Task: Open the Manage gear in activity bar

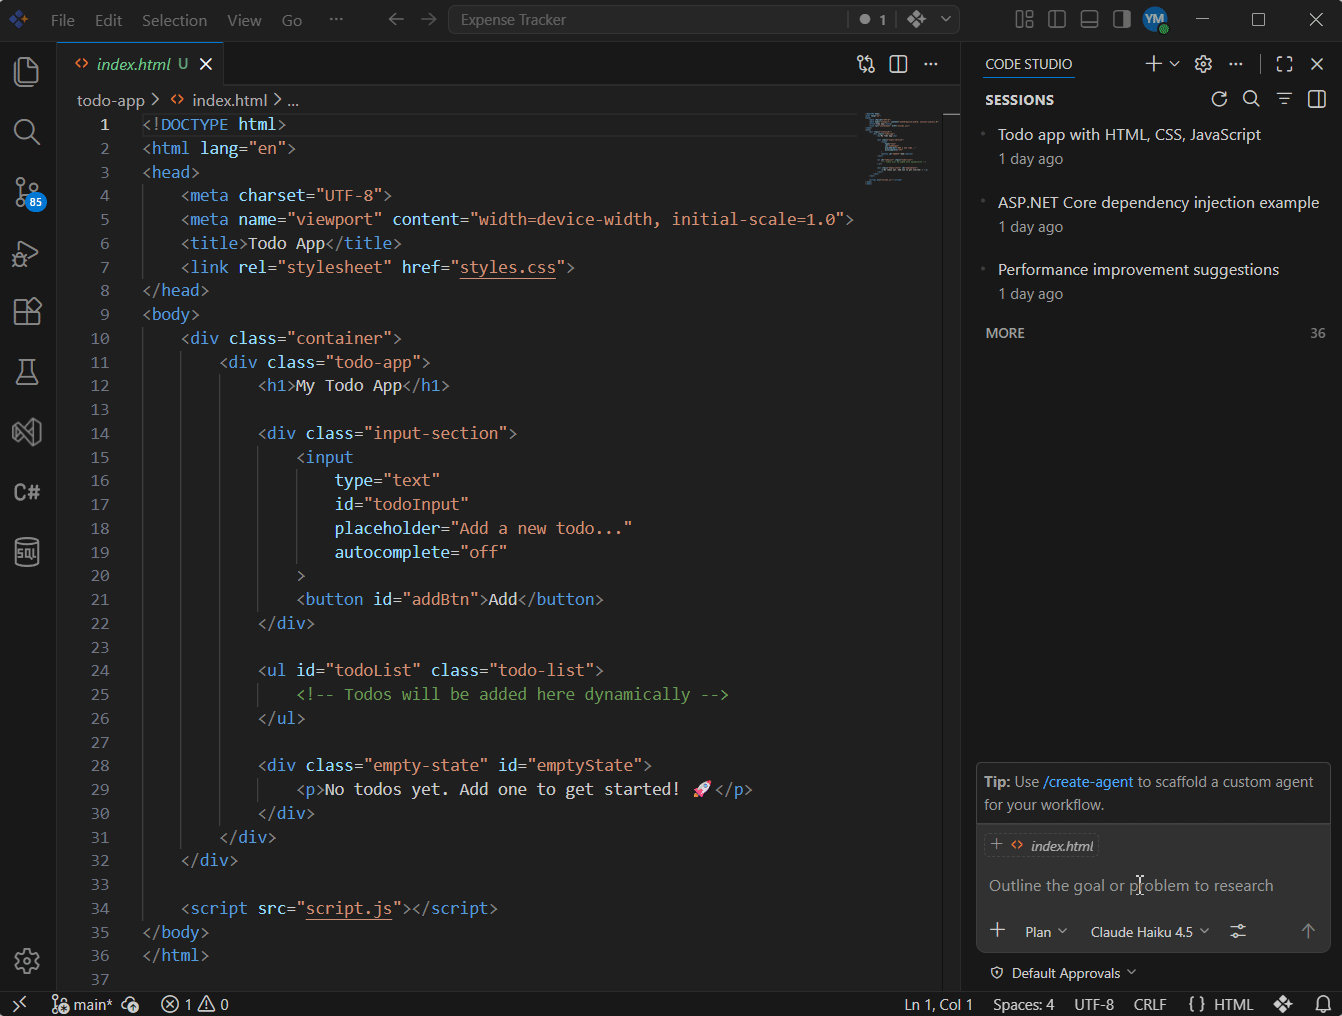Action: (27, 961)
